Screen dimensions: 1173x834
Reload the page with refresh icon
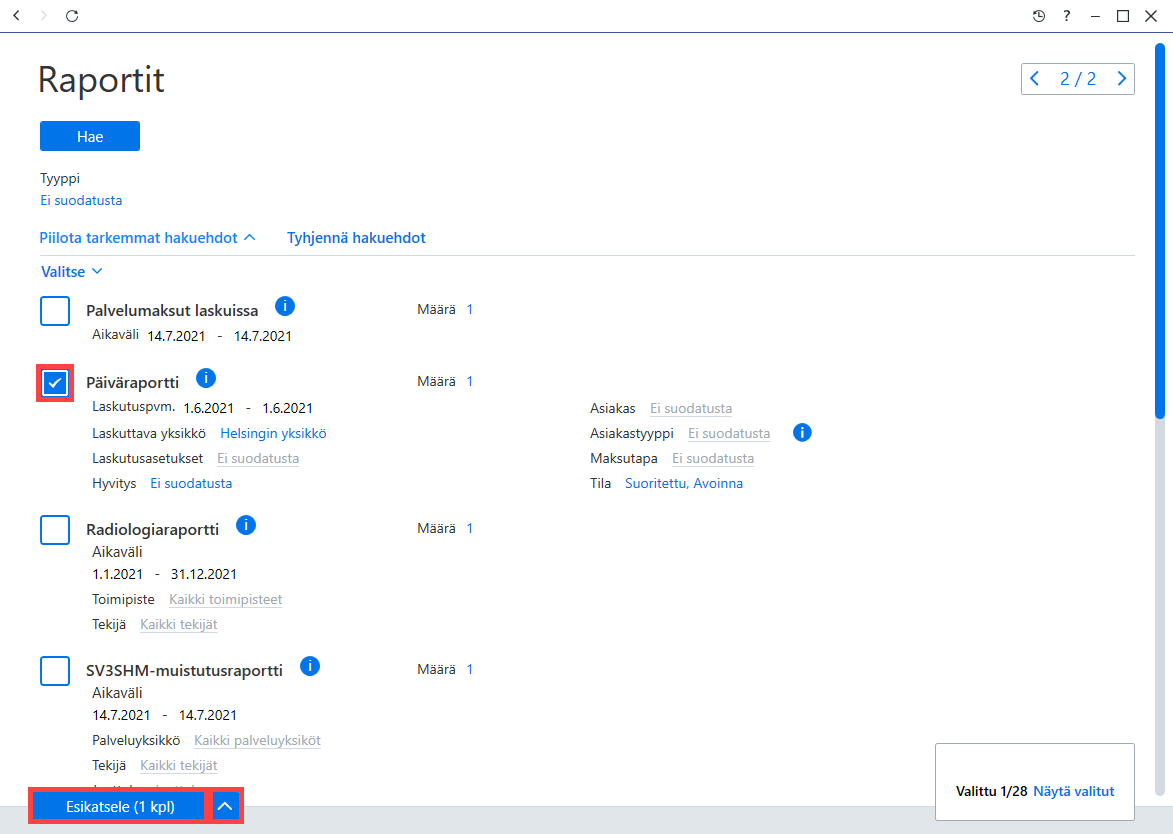coord(72,16)
